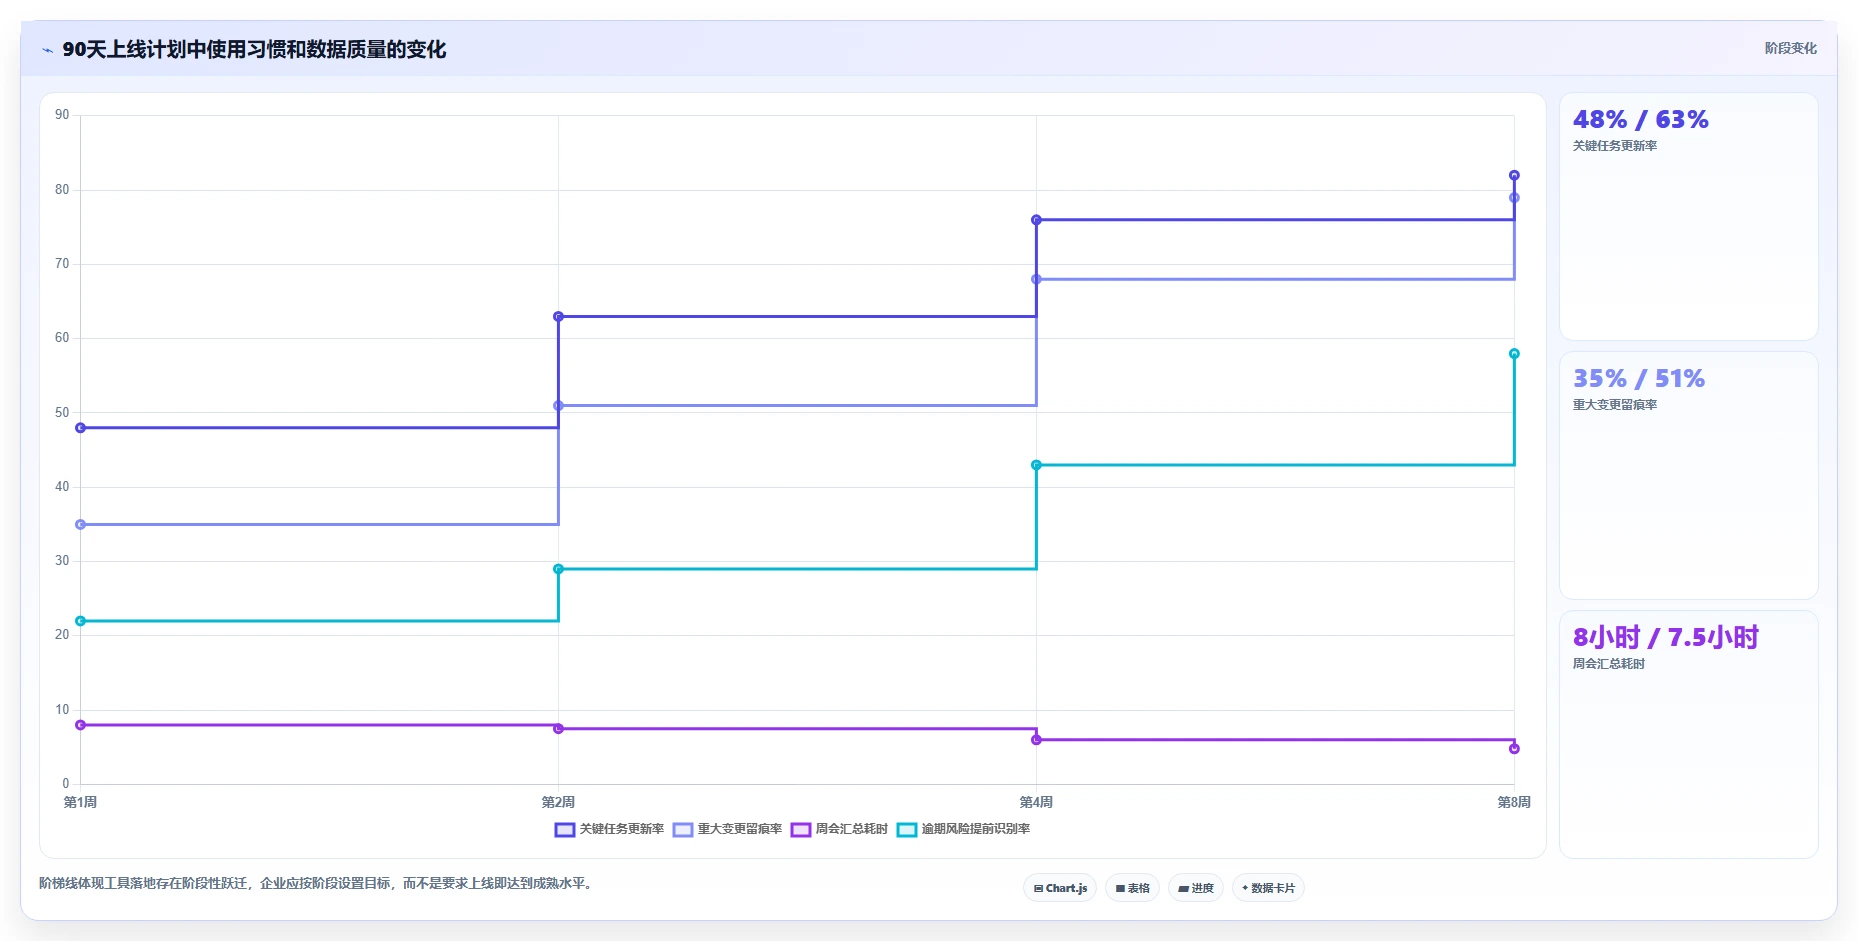Select the 重大变更留痕率 point at 第4周

1036,279
